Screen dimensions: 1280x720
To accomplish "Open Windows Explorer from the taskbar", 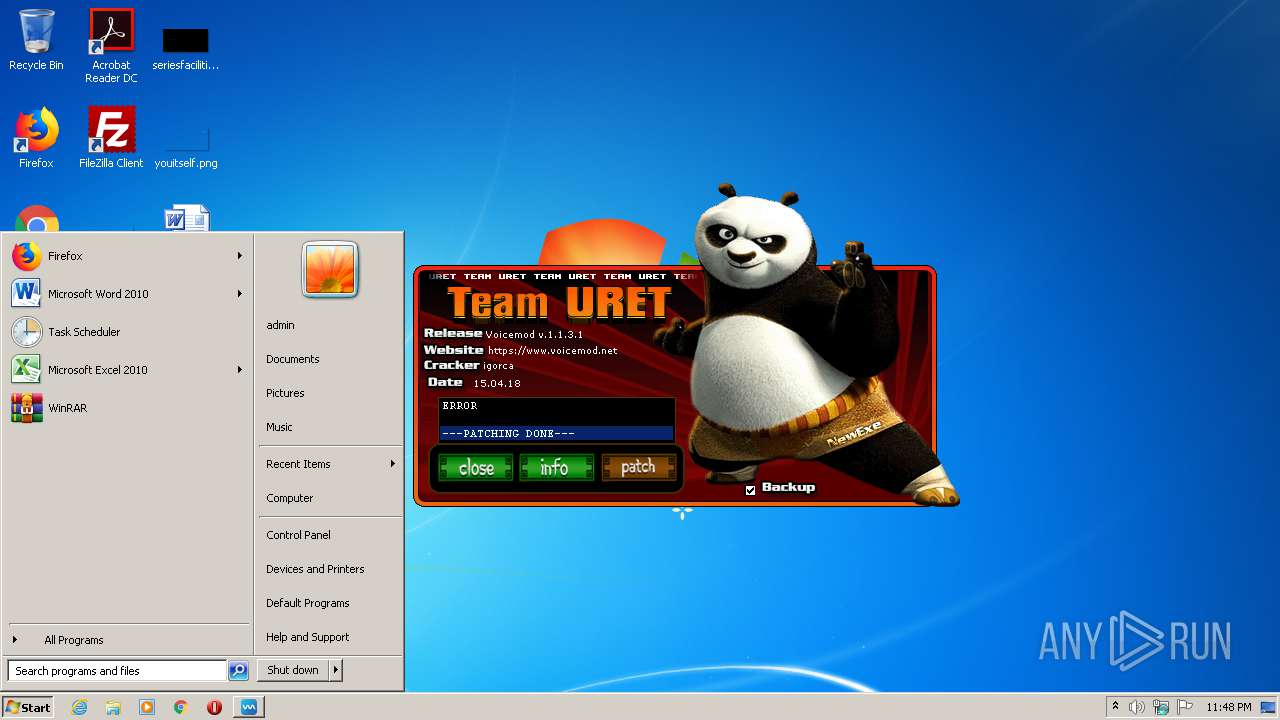I will (x=113, y=707).
